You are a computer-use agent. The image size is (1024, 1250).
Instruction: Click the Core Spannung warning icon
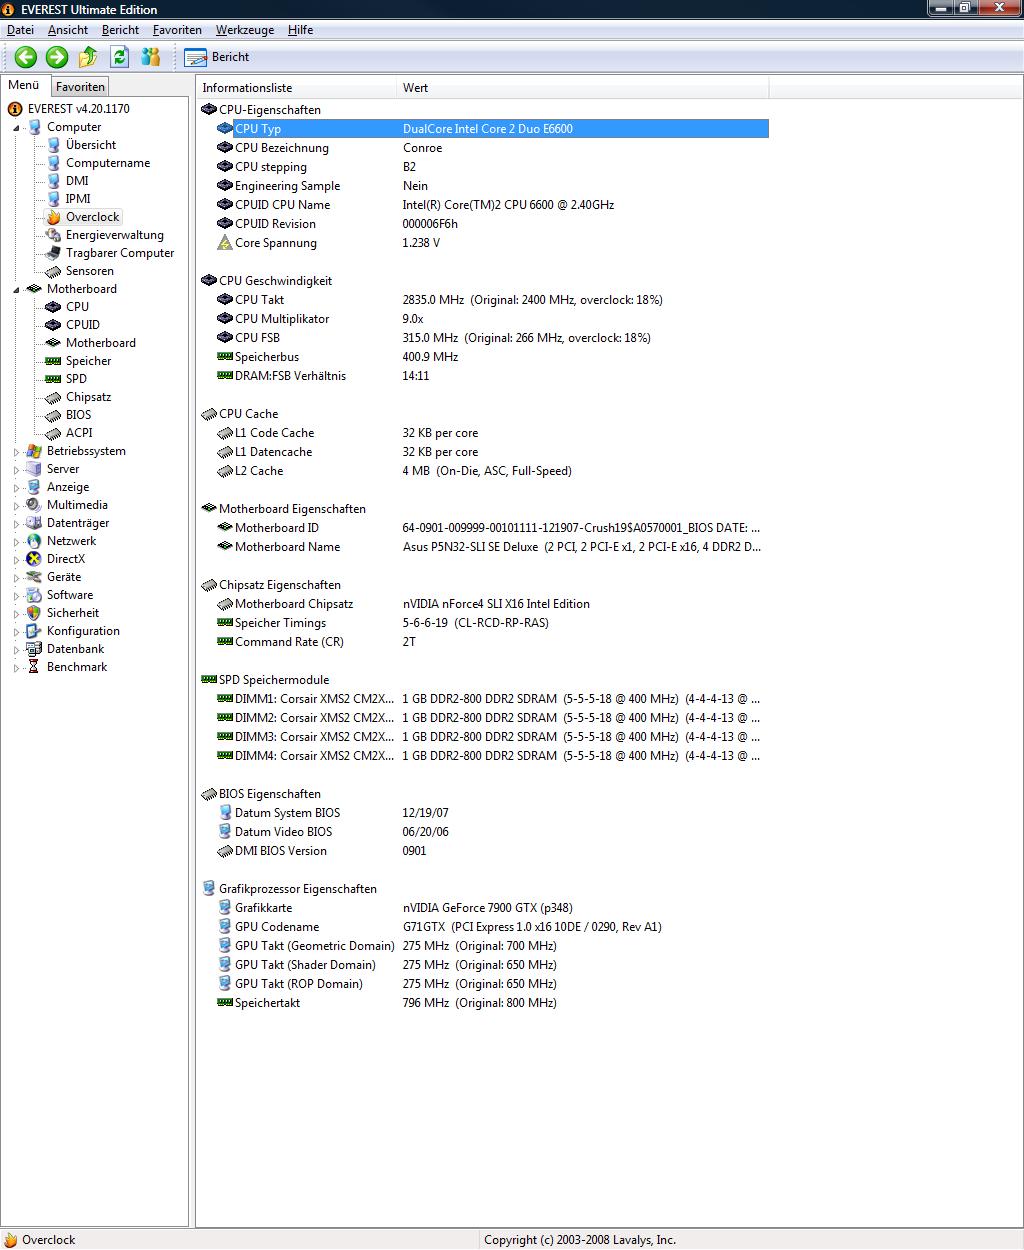coord(225,243)
